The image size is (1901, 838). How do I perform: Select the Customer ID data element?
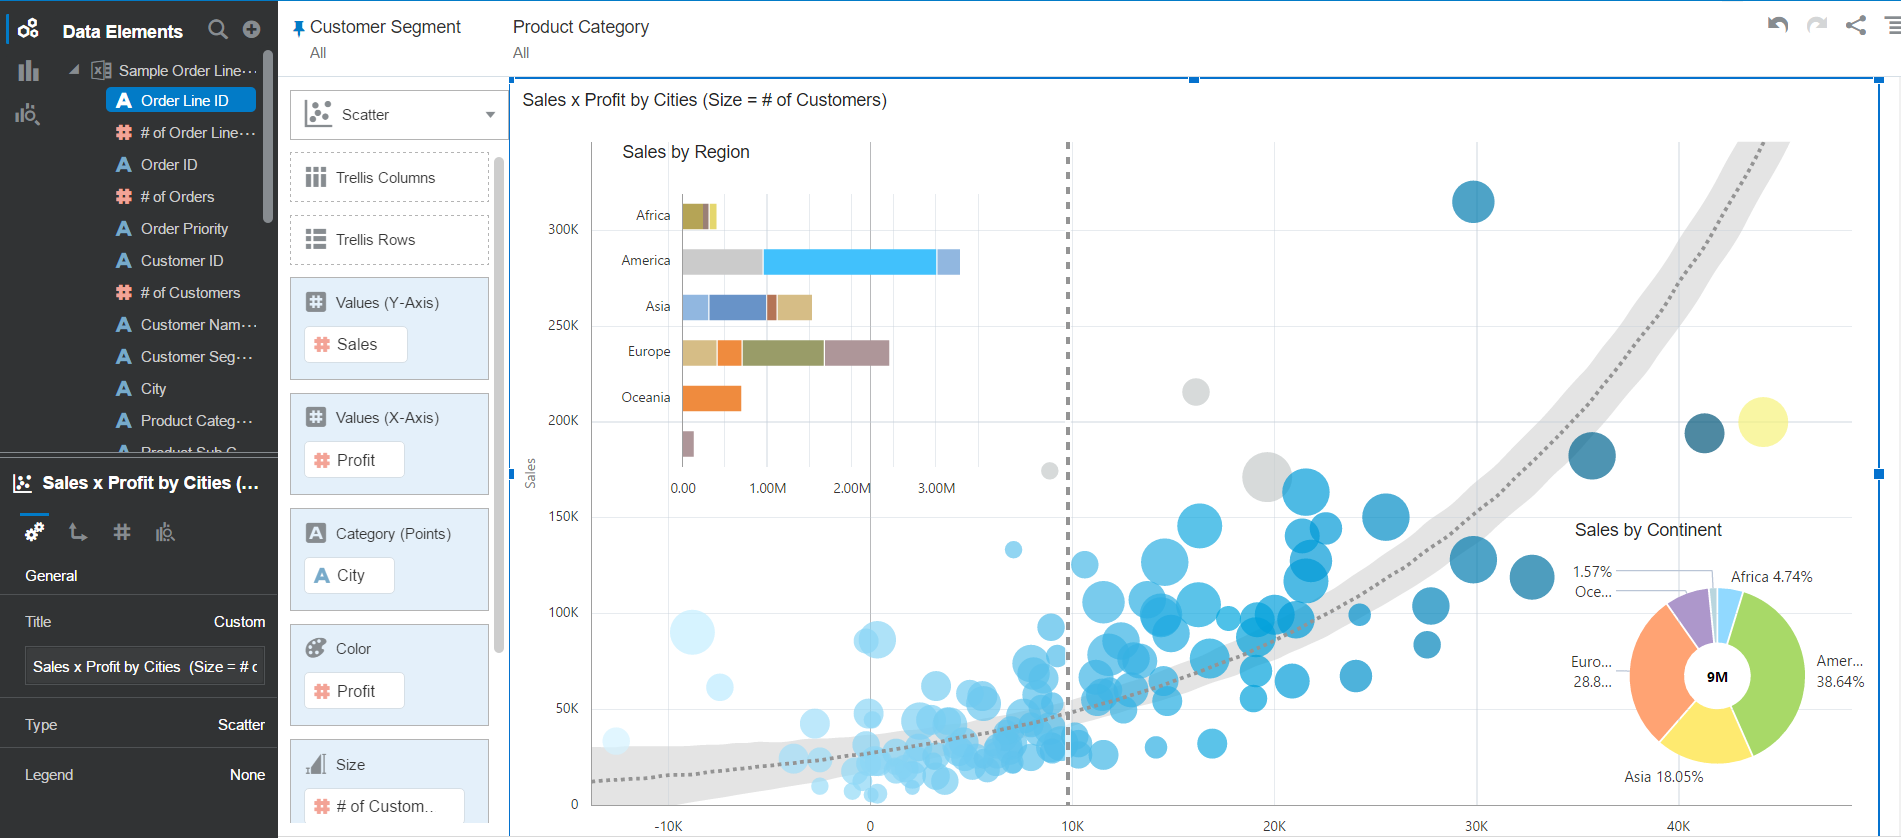181,261
